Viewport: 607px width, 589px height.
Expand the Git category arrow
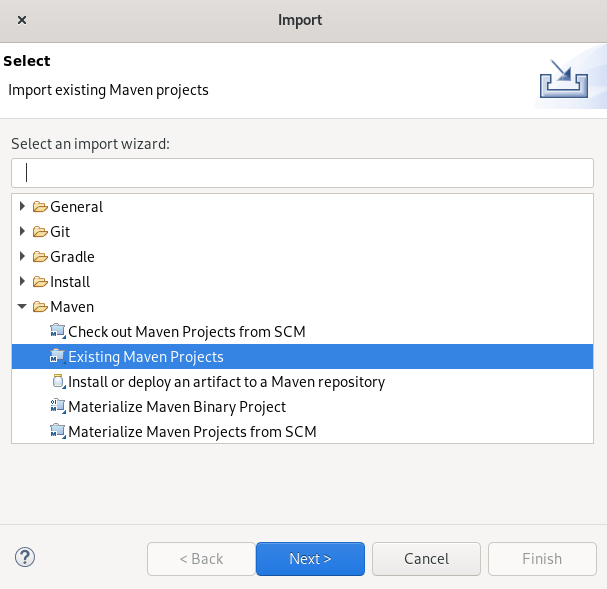click(22, 231)
